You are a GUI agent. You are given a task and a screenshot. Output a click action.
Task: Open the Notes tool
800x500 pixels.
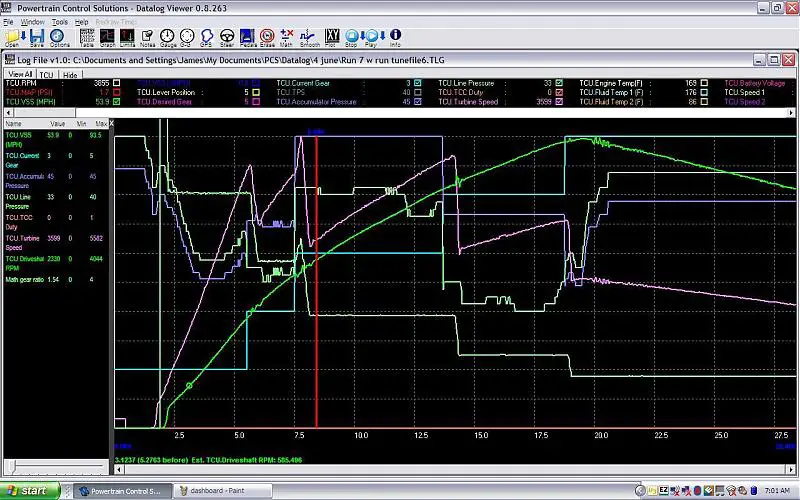coord(147,37)
